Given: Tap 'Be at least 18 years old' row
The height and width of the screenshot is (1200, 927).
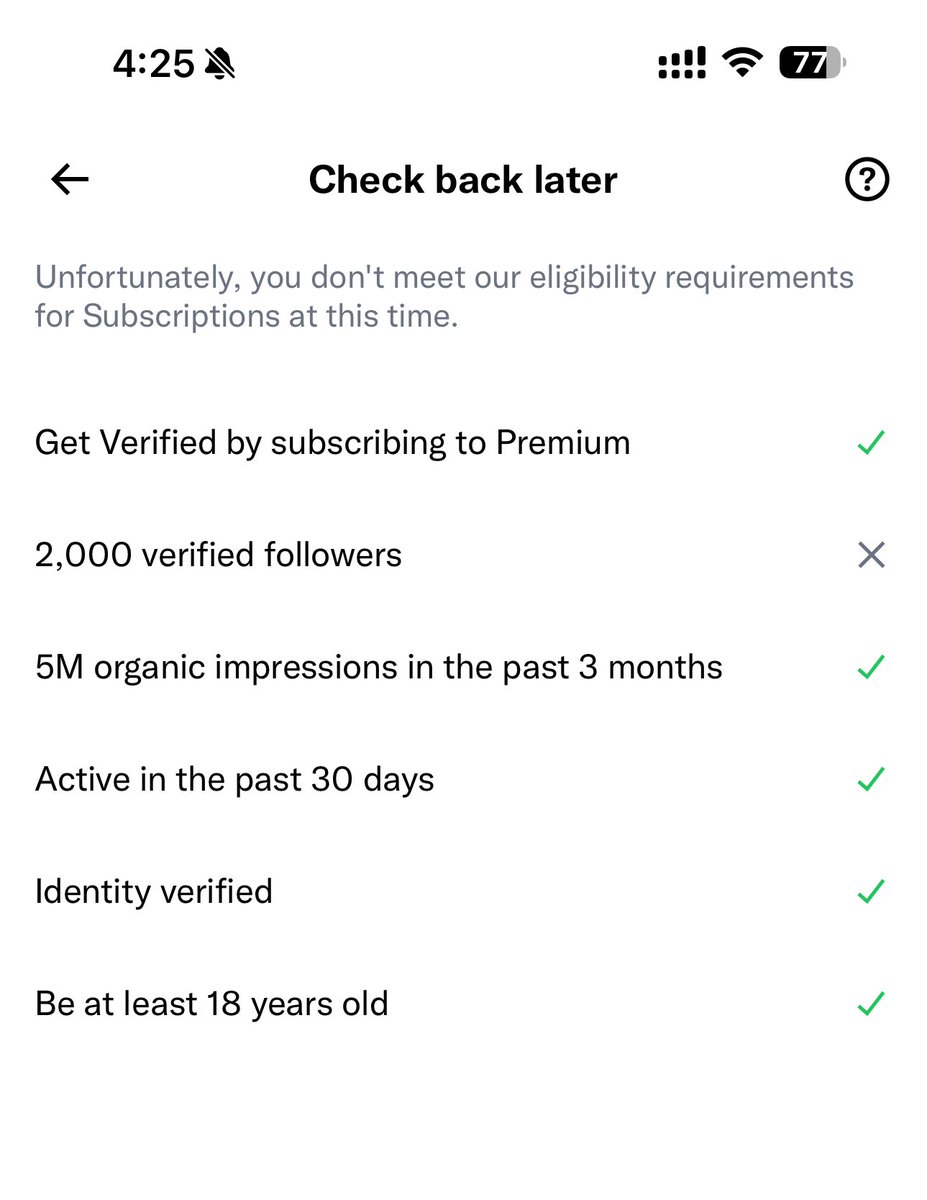Looking at the screenshot, I should (x=211, y=1003).
